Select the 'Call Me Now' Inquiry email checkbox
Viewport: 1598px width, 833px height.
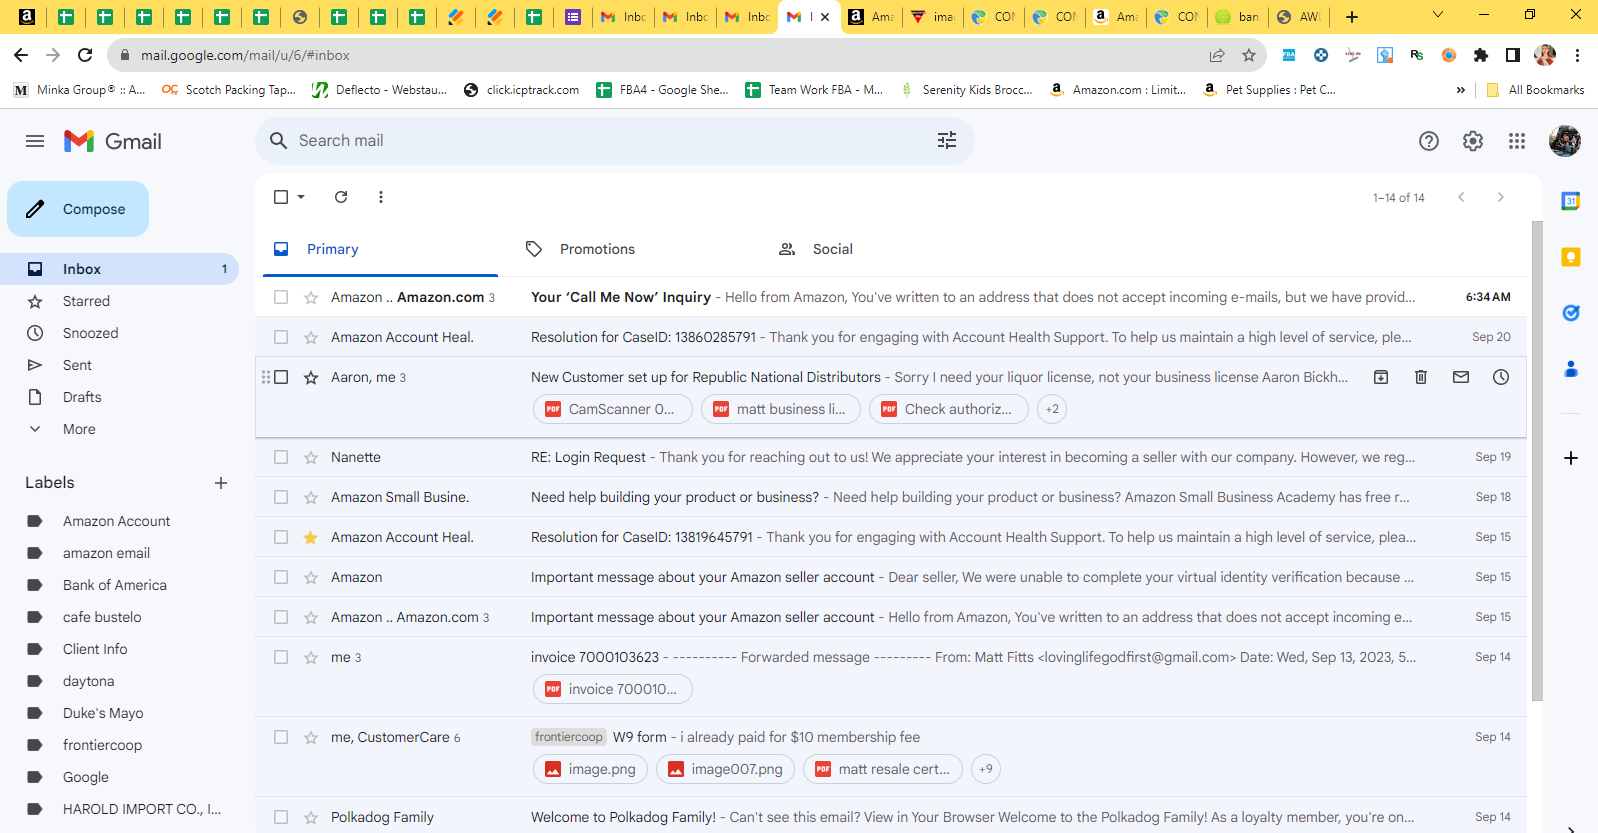tap(281, 297)
